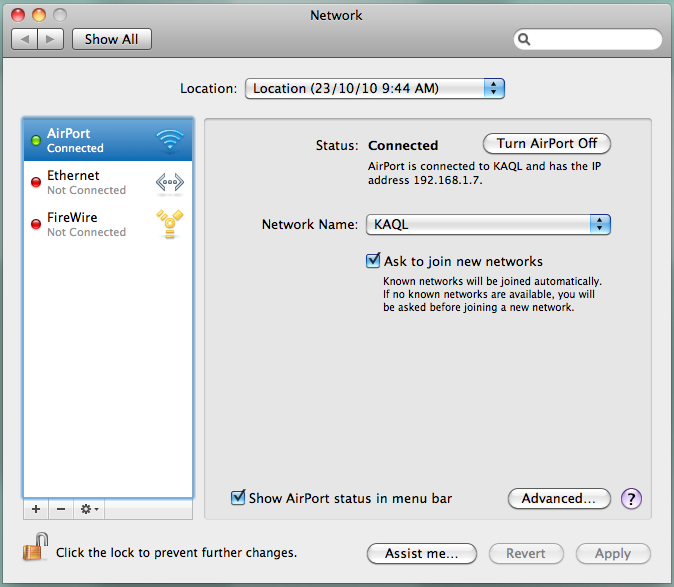674x587 pixels.
Task: Open the gear action menu
Action: coord(89,509)
